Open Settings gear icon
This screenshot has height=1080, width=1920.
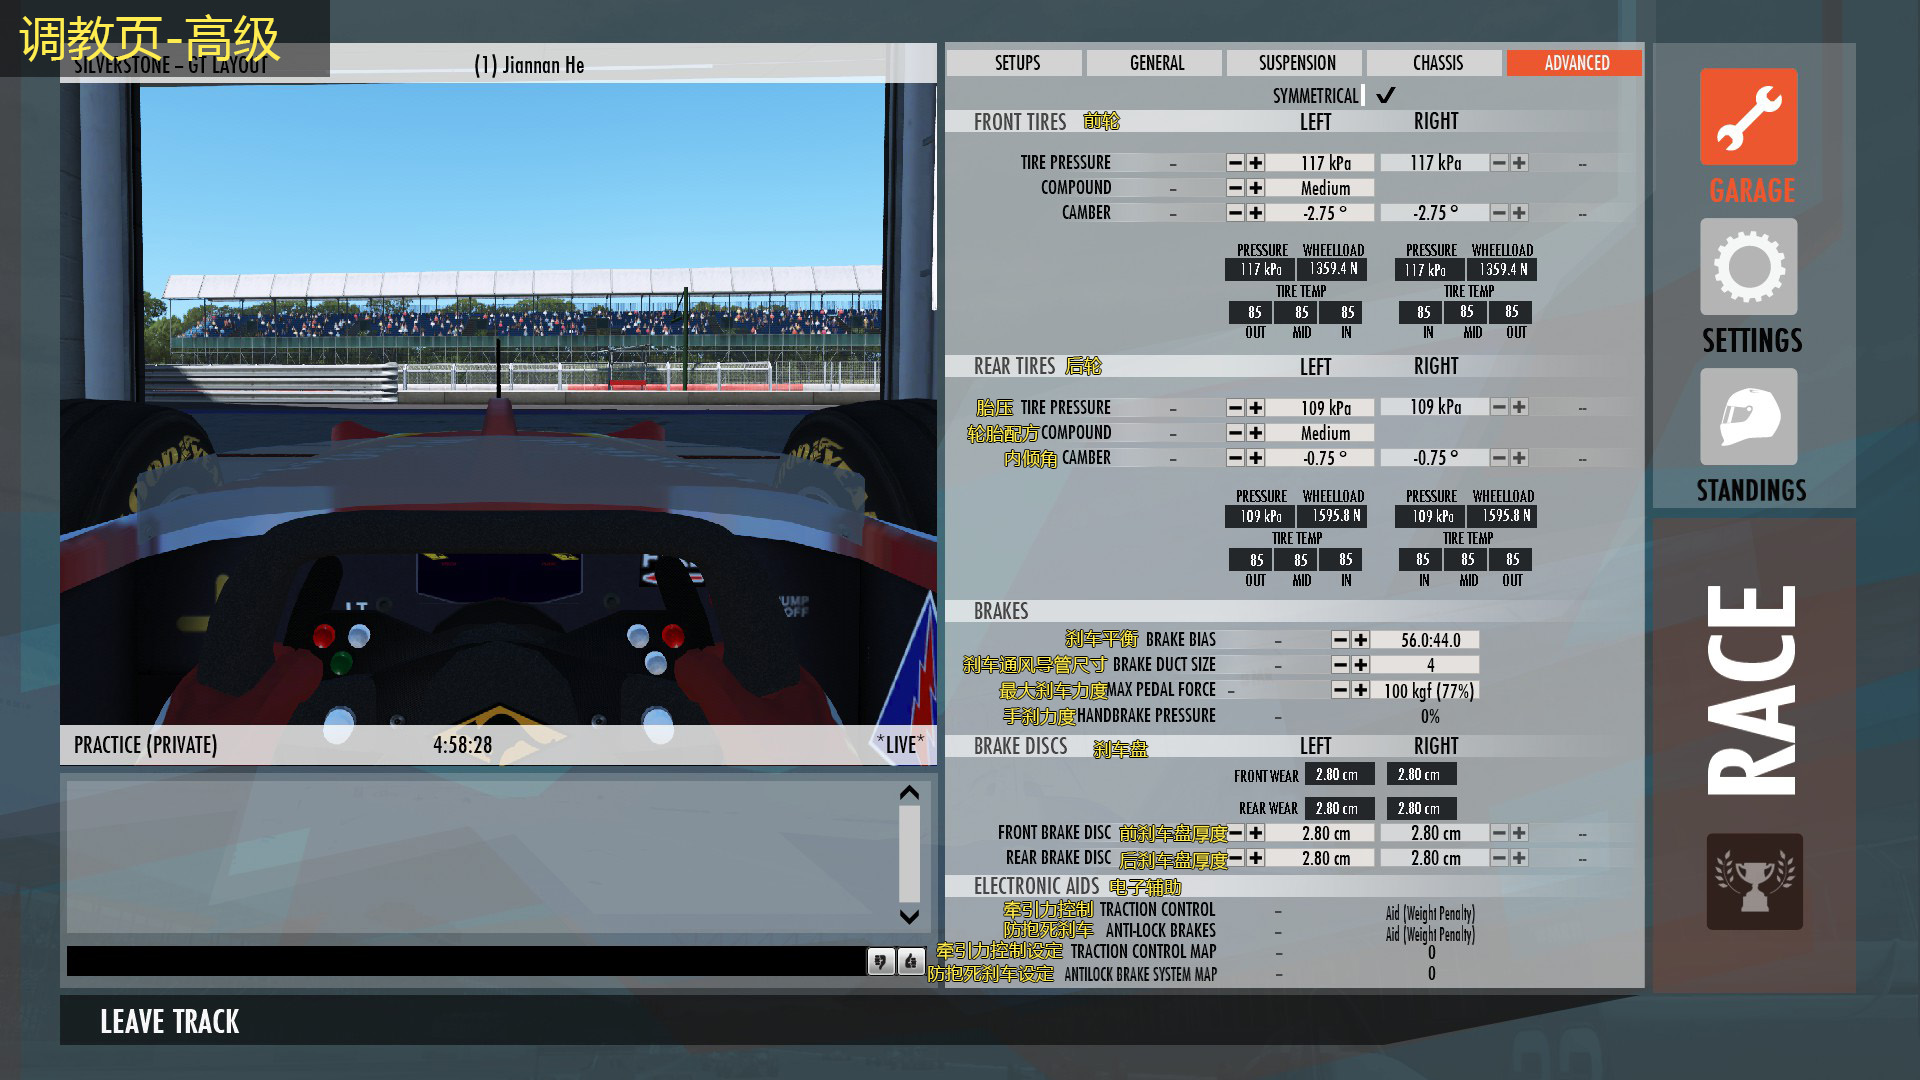pos(1749,267)
